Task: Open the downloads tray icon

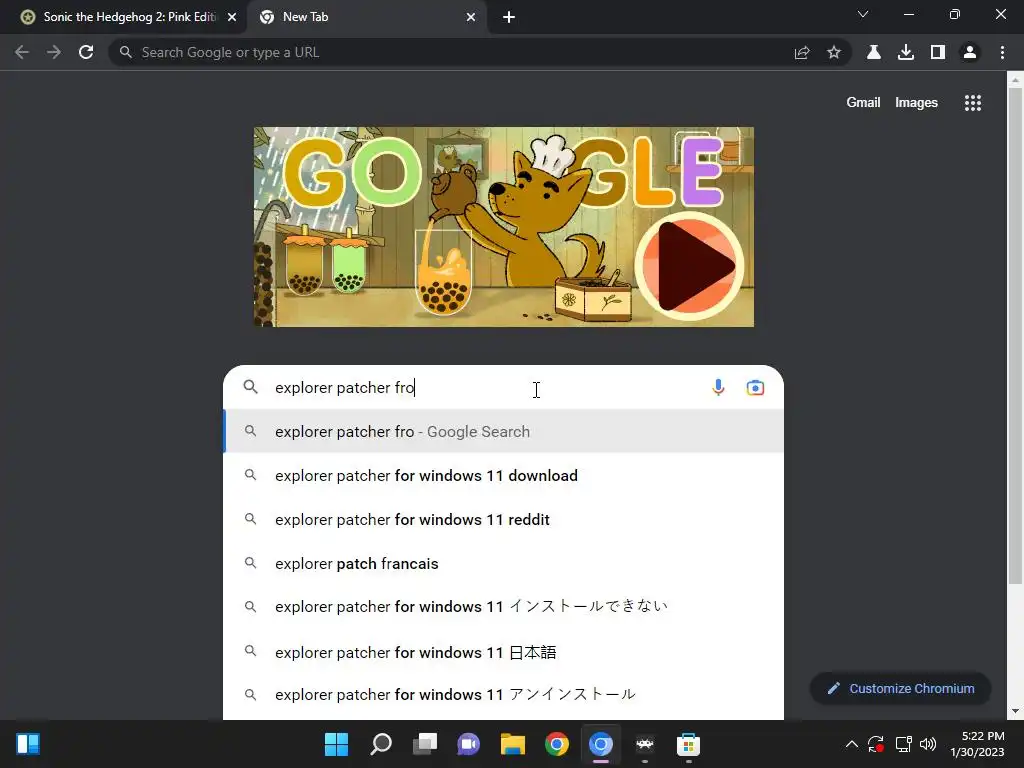Action: pos(906,52)
